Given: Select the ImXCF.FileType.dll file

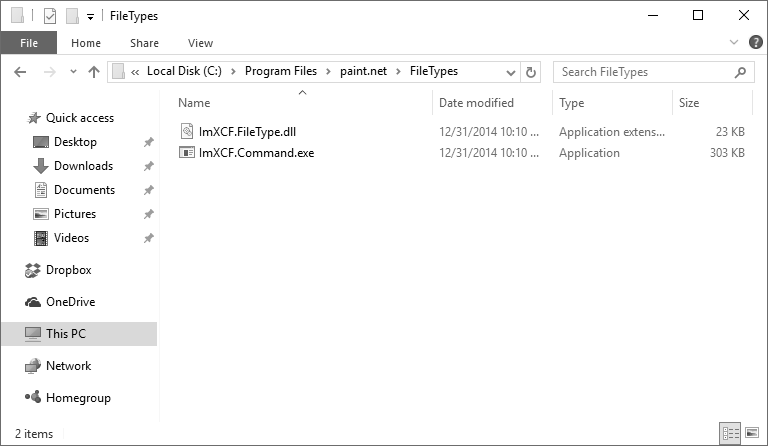Looking at the screenshot, I should (247, 132).
